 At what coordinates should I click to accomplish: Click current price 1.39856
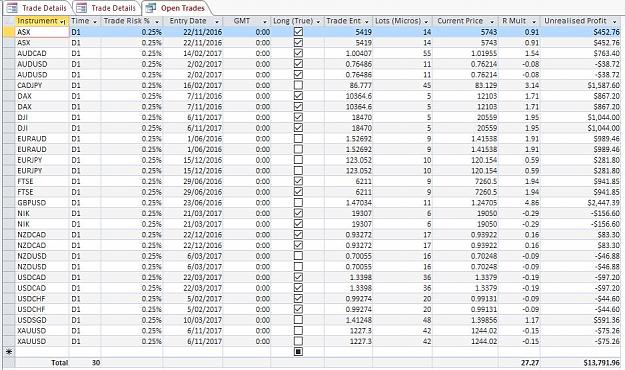click(x=483, y=320)
